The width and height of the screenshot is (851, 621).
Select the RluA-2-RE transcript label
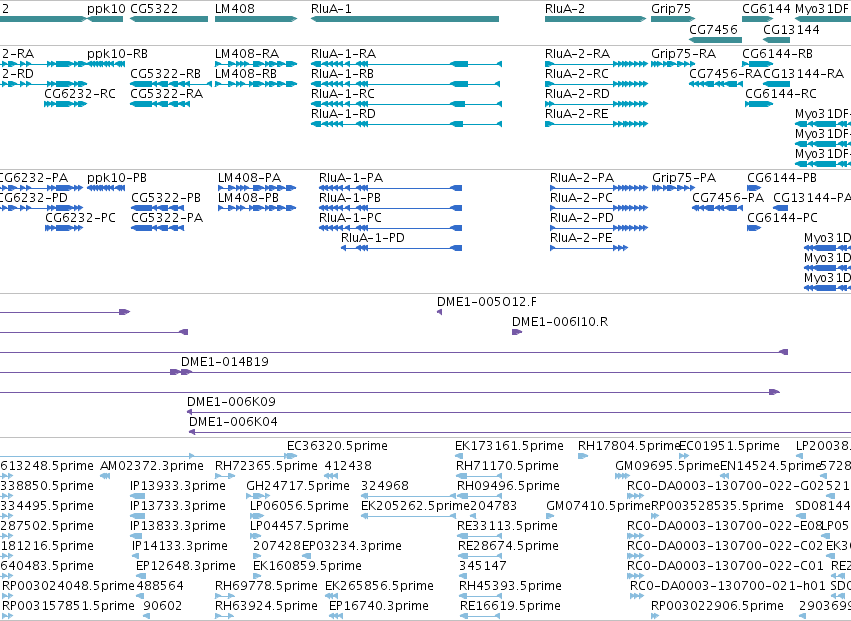[576, 114]
